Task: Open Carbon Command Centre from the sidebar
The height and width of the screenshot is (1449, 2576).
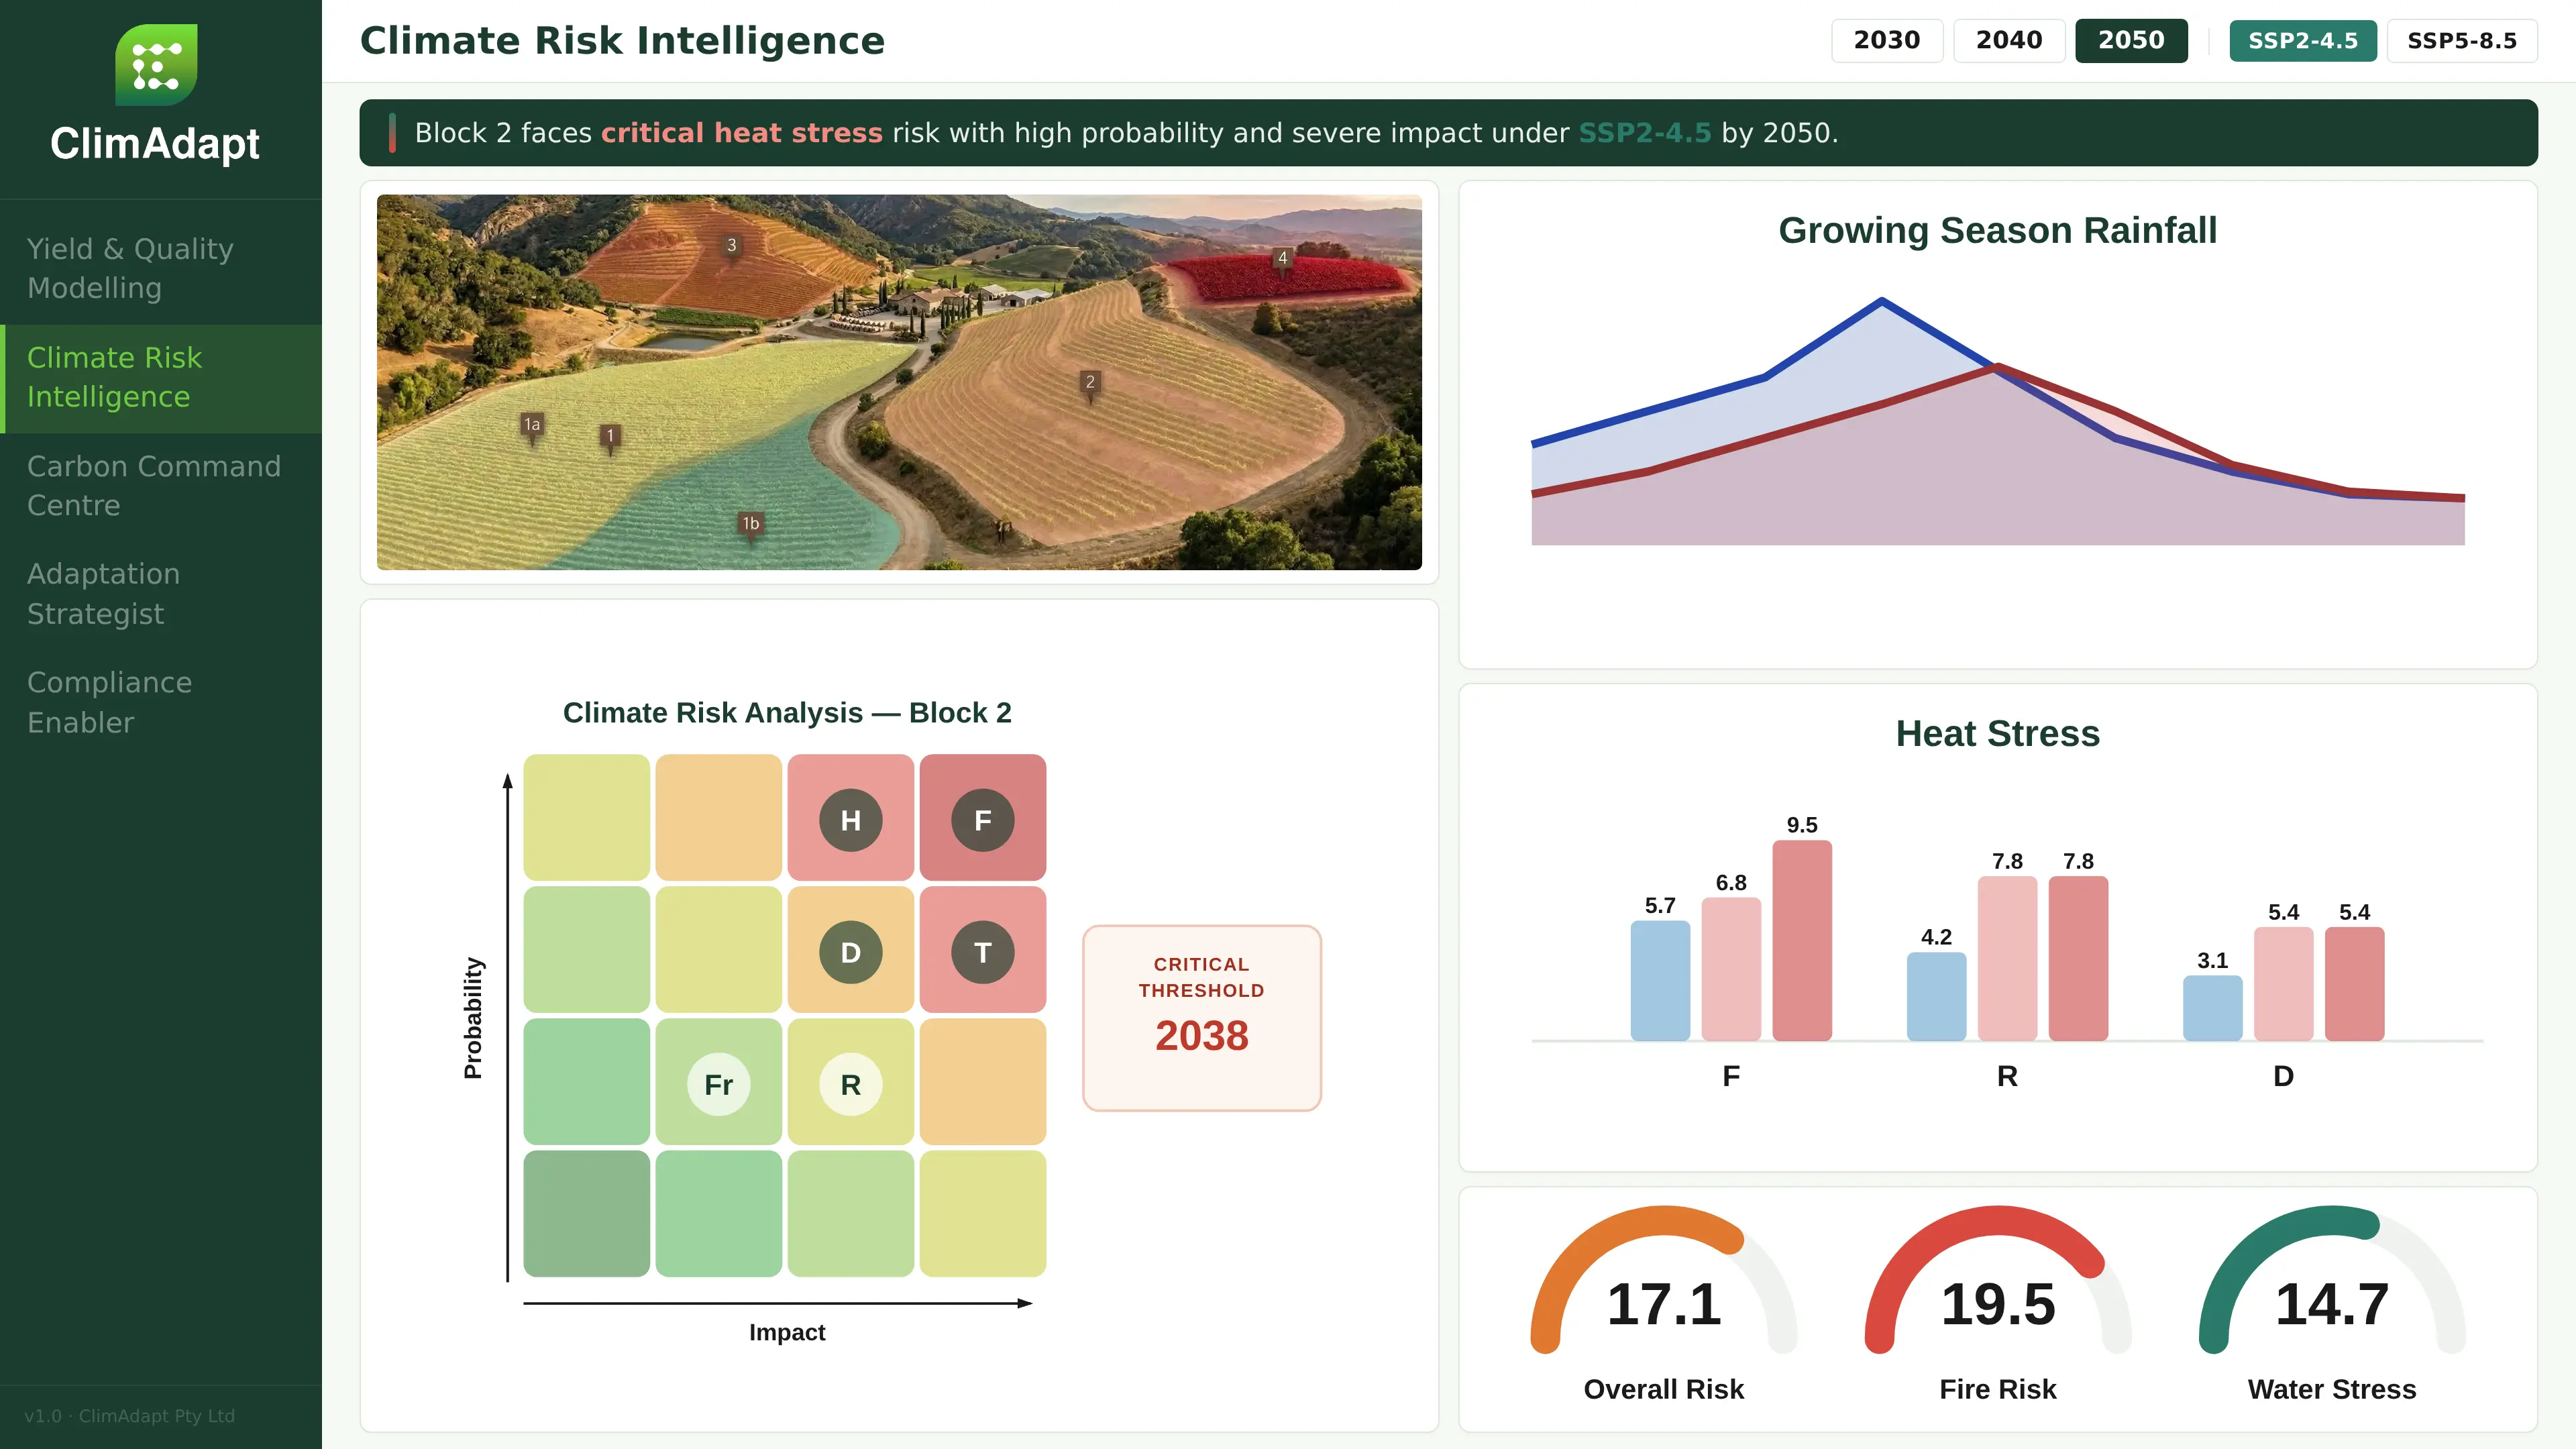Action: [x=155, y=486]
